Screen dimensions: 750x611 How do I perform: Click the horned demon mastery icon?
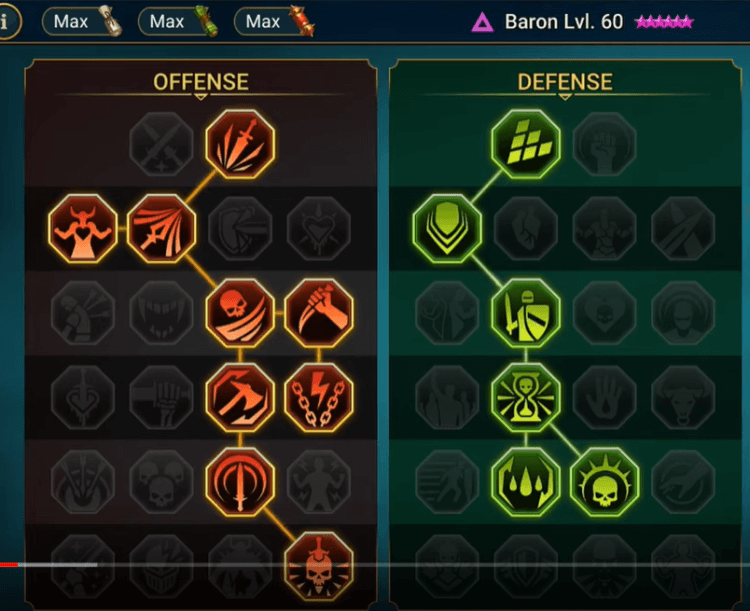(83, 228)
